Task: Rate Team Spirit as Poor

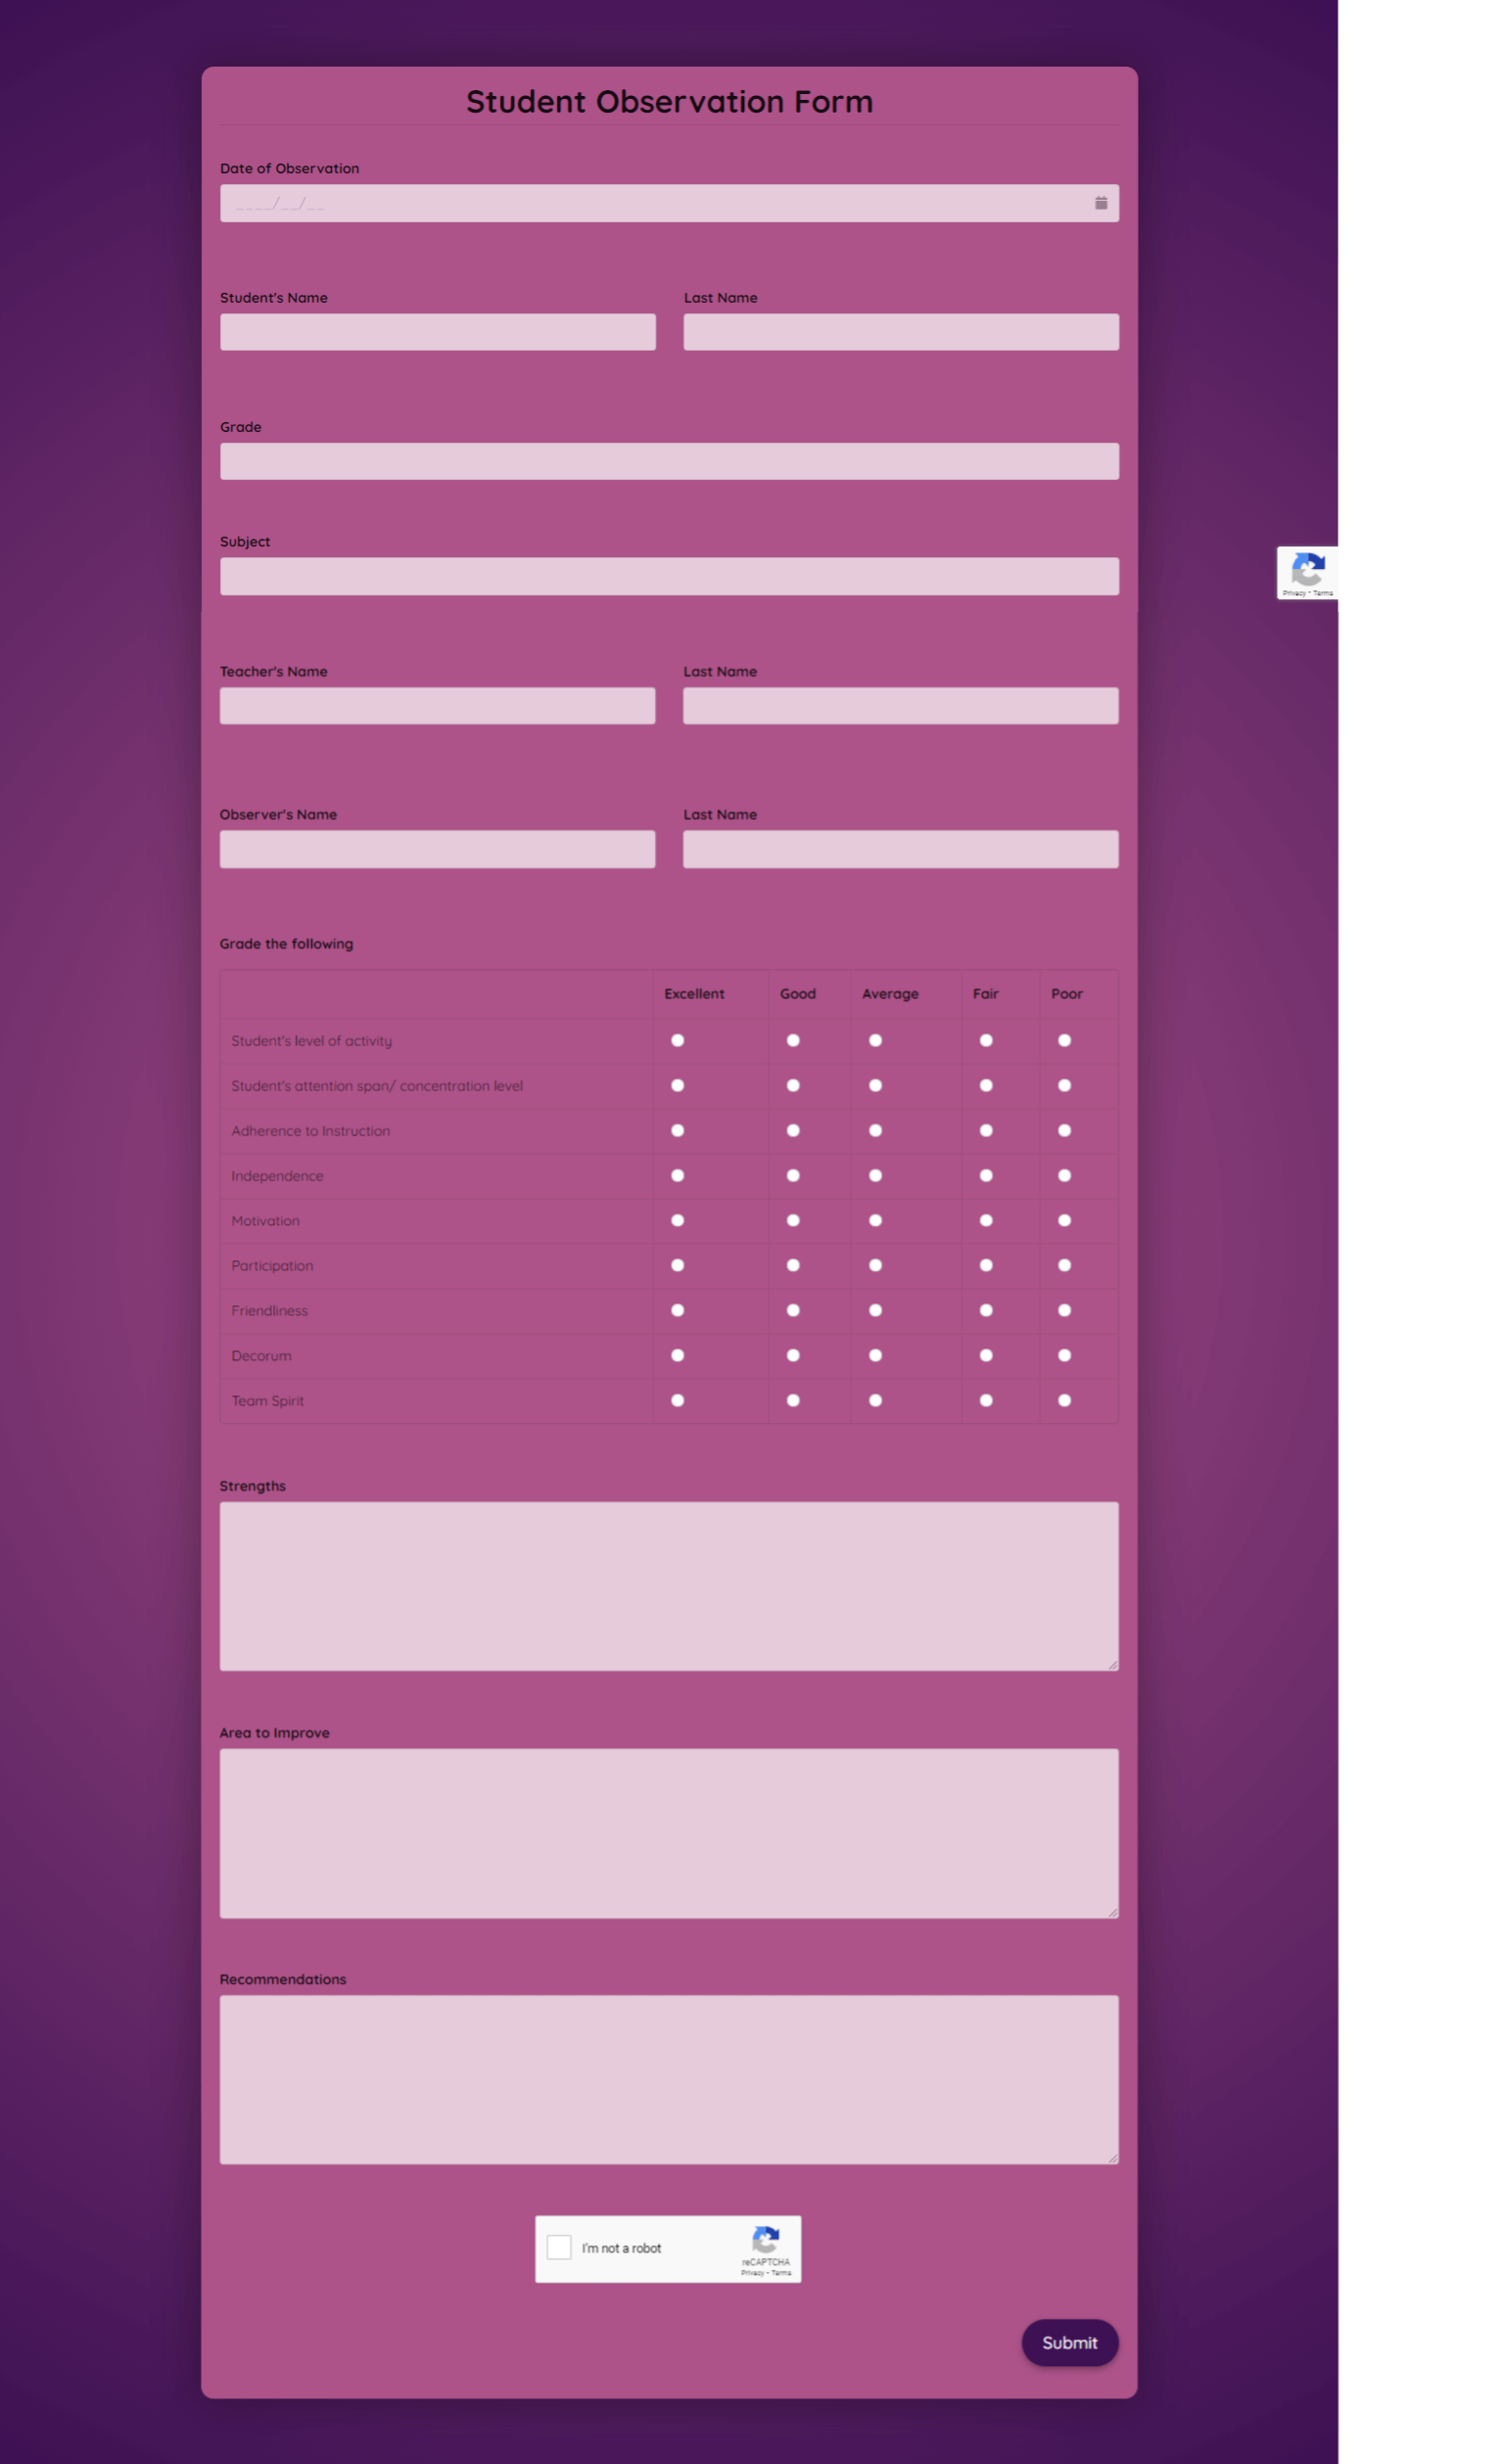Action: 1064,1401
